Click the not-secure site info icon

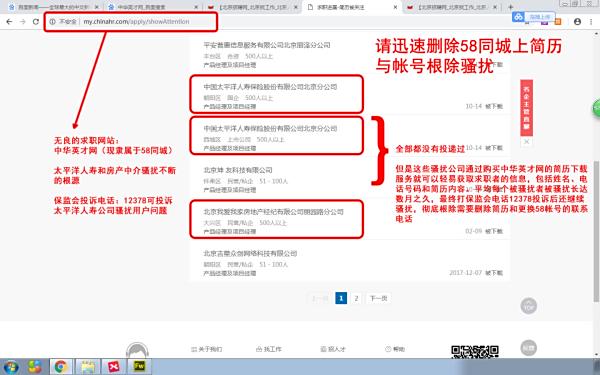52,22
